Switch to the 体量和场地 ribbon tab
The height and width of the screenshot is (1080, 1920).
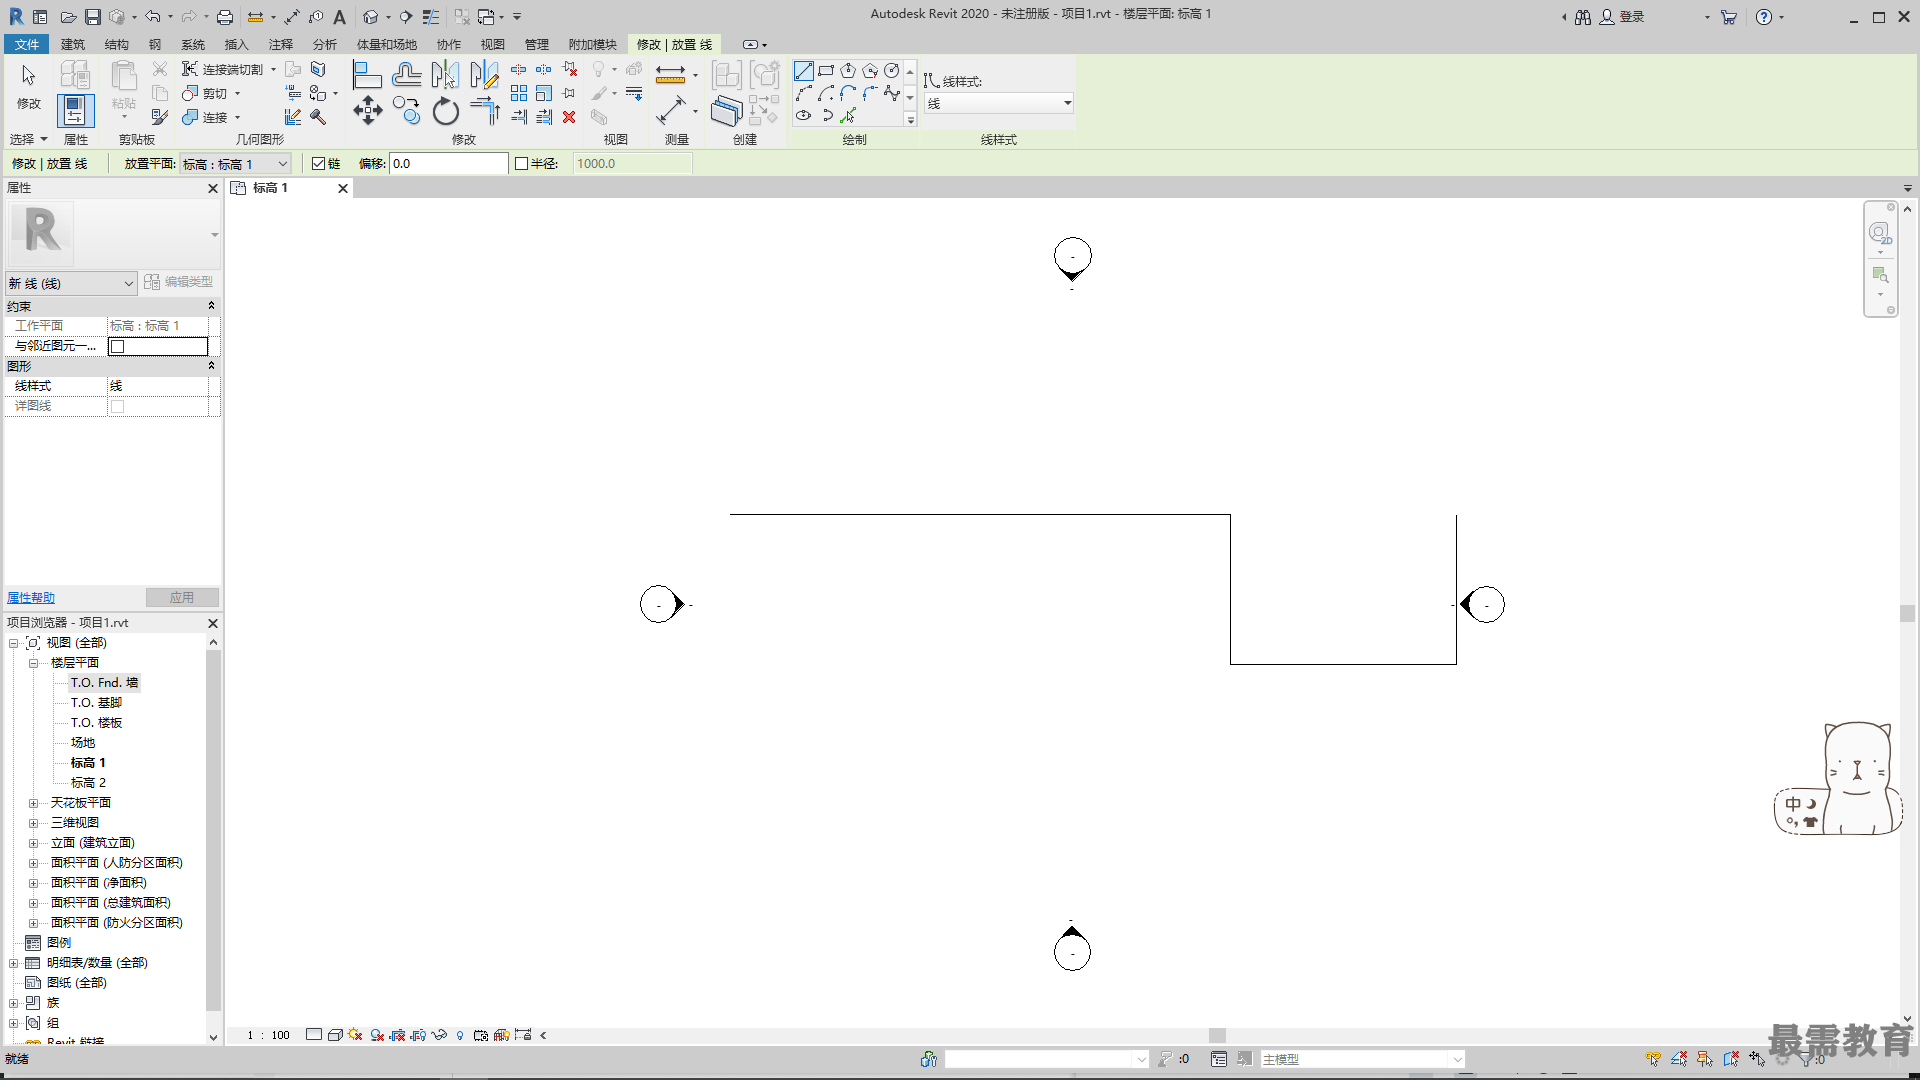[x=387, y=44]
